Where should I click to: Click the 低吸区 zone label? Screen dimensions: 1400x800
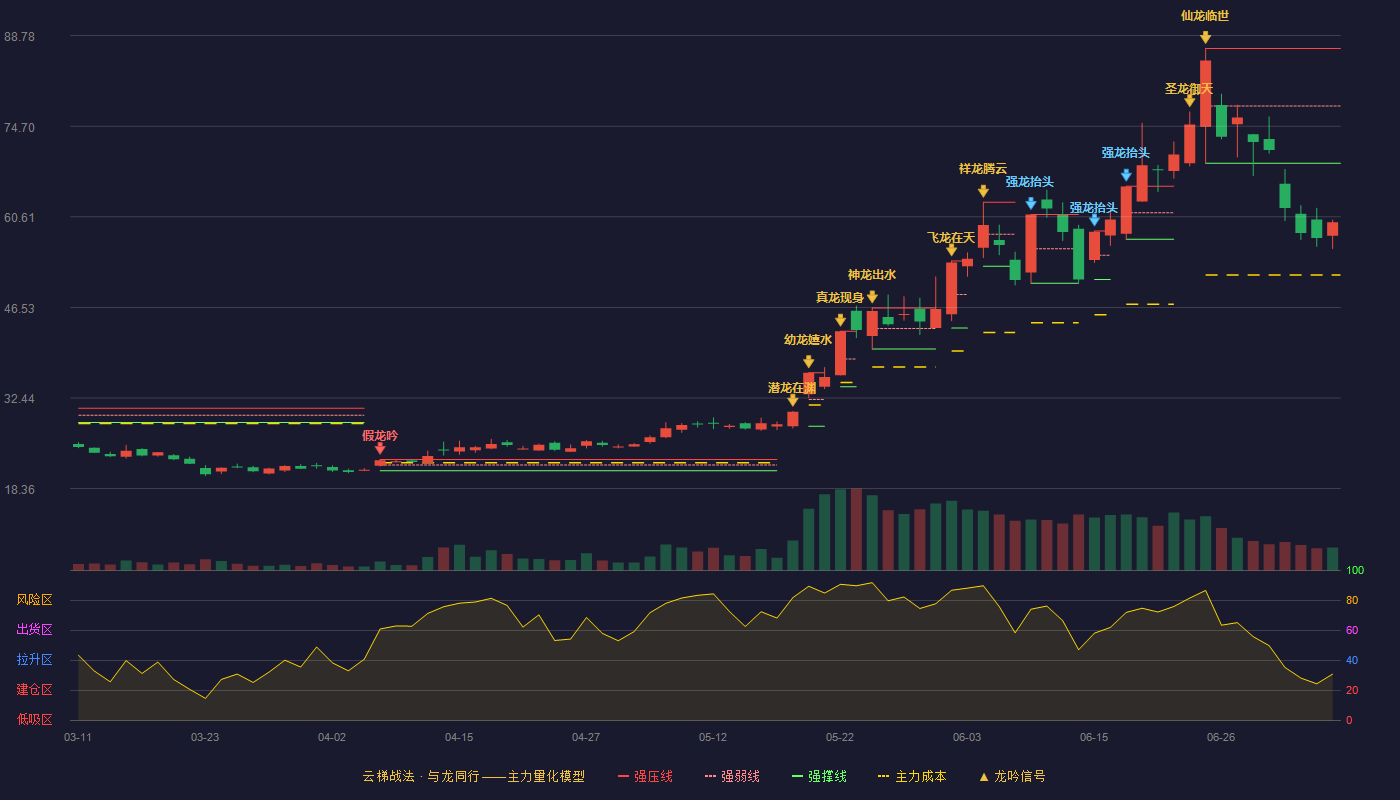[x=35, y=719]
